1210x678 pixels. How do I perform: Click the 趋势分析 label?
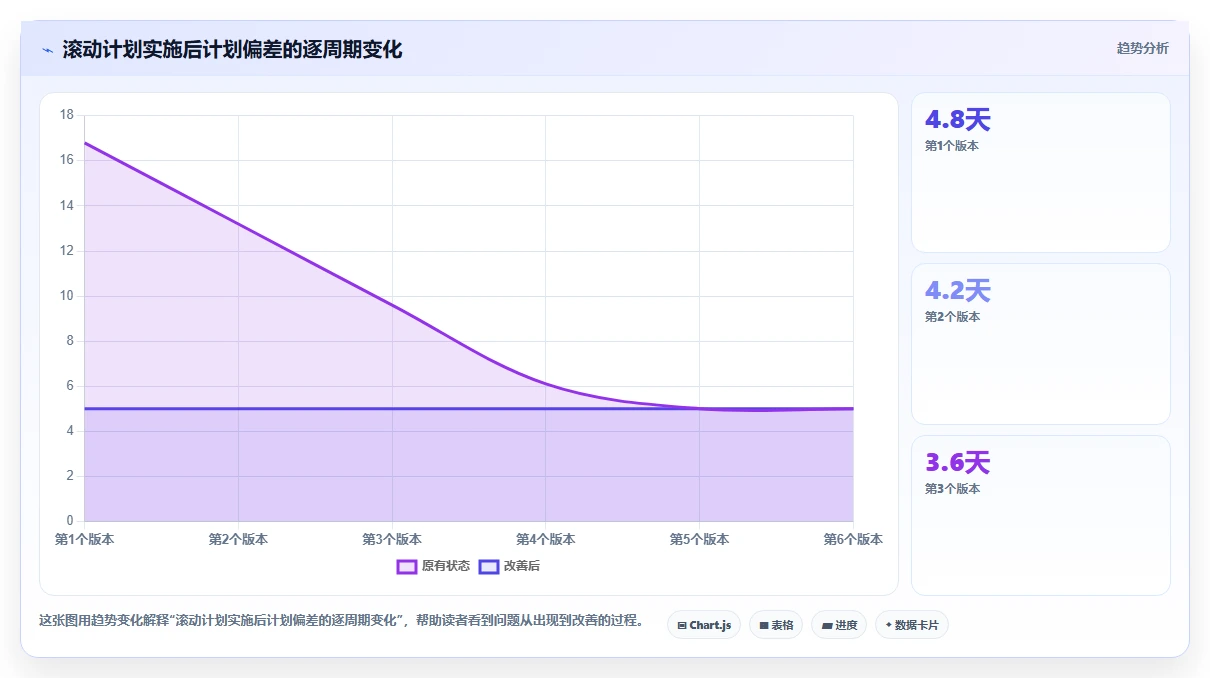(x=1142, y=48)
